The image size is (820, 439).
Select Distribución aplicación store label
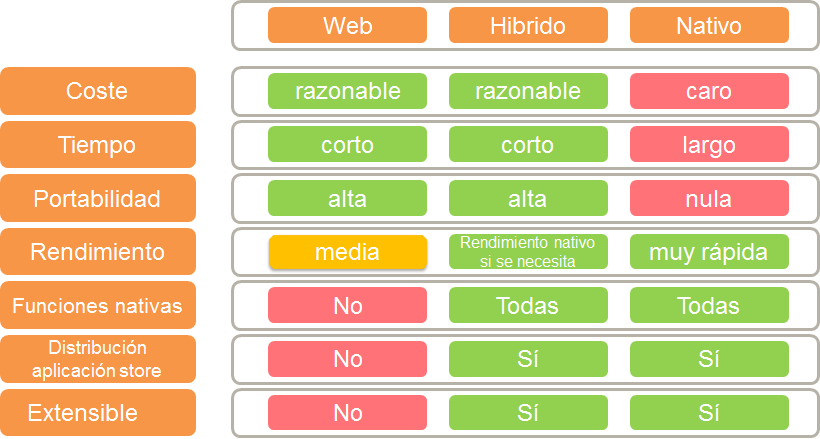pyautogui.click(x=97, y=359)
